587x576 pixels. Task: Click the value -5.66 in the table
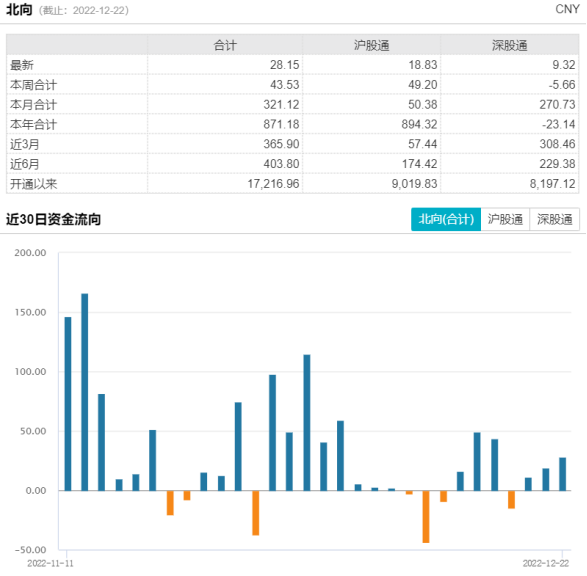click(562, 85)
